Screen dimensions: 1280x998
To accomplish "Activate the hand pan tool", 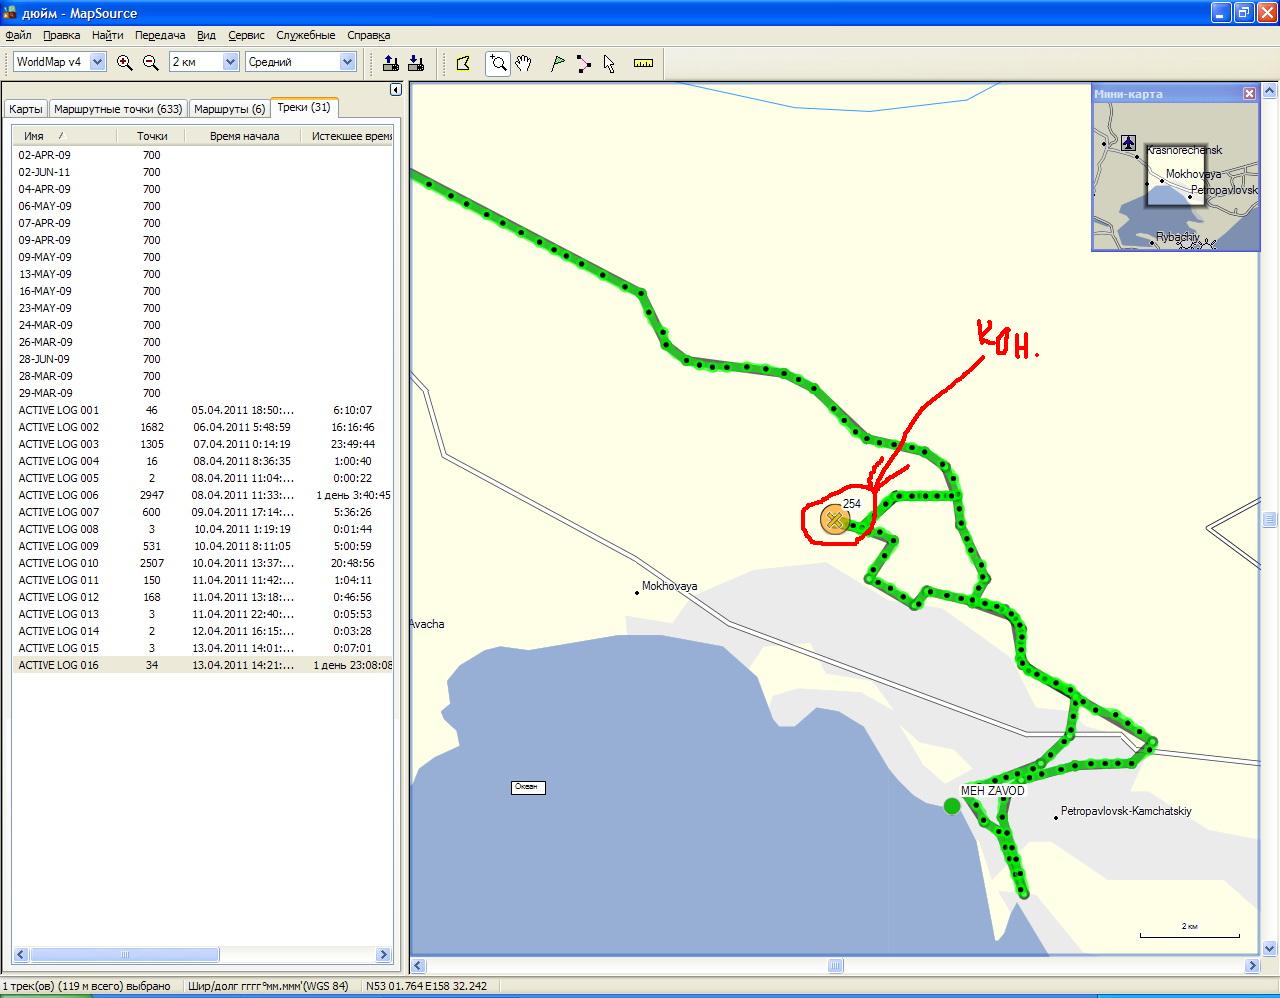I will 524,63.
